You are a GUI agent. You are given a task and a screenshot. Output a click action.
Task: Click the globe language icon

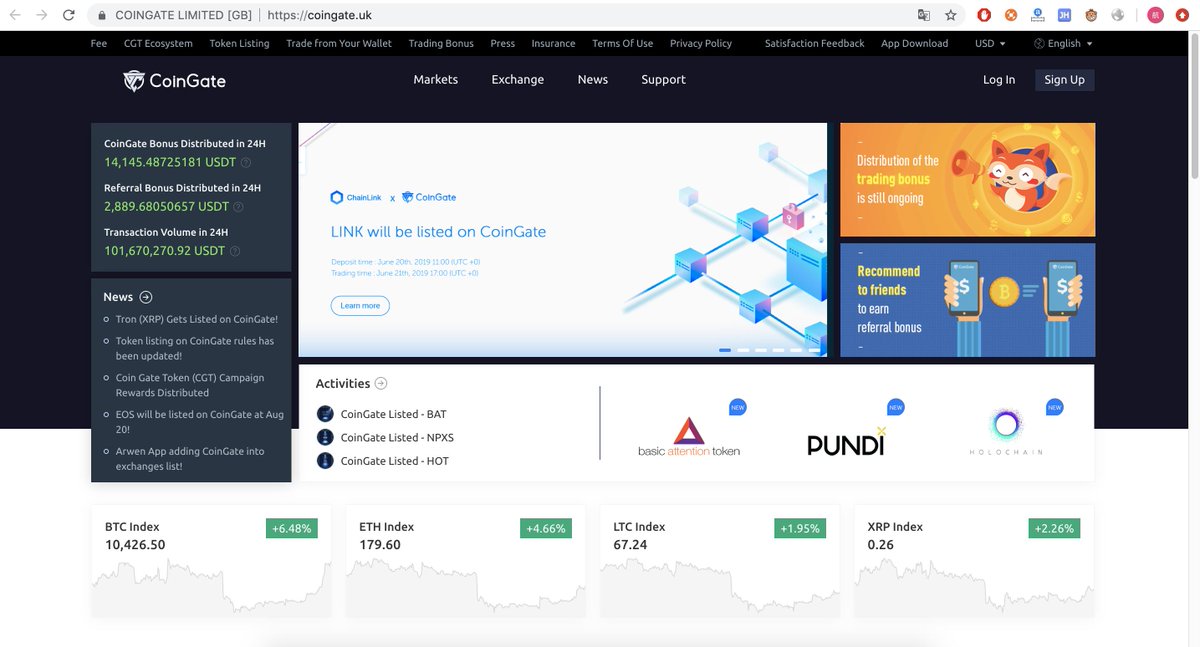click(1039, 43)
